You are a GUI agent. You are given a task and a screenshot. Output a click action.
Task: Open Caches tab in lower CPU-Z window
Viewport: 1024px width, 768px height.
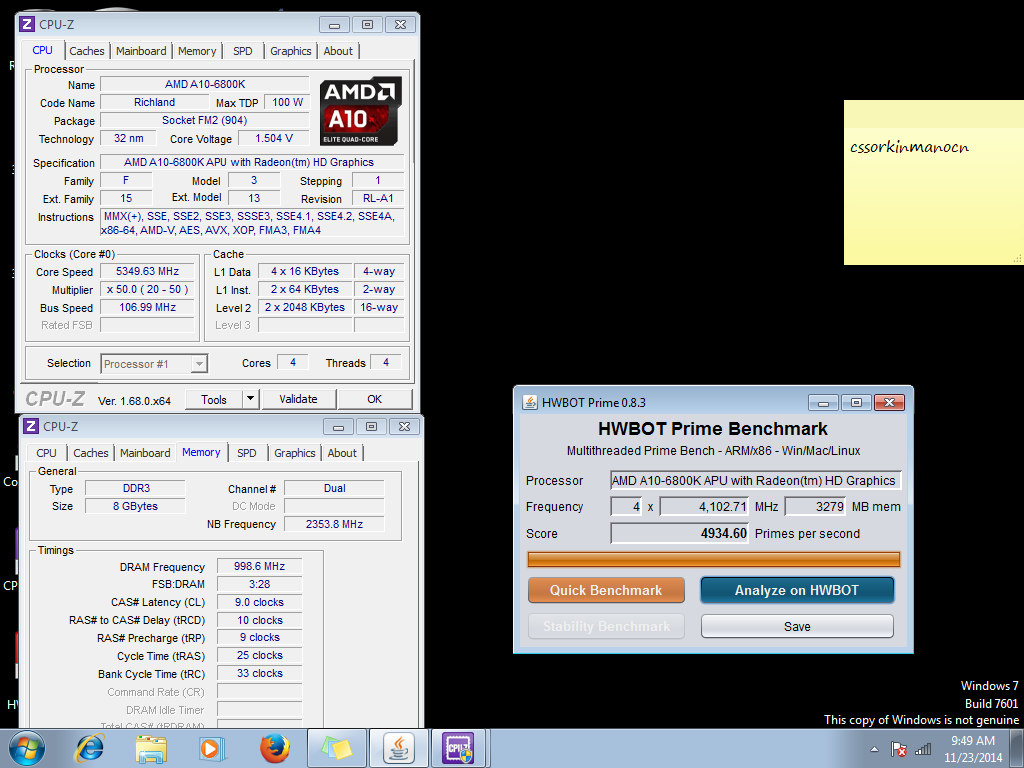click(91, 453)
